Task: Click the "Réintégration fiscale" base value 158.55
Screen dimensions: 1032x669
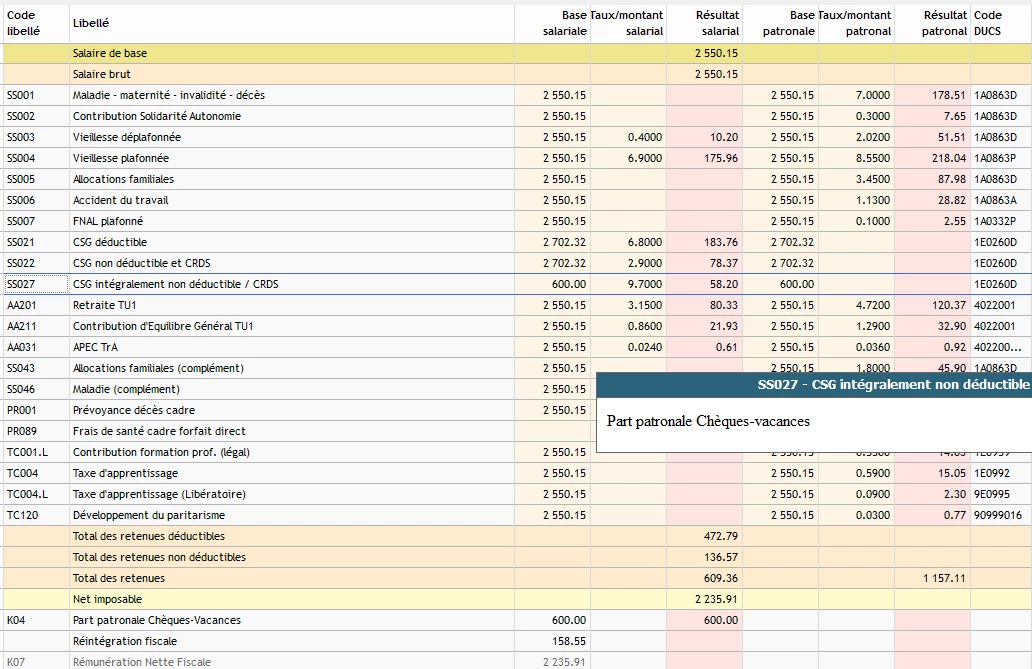Action: coord(569,641)
